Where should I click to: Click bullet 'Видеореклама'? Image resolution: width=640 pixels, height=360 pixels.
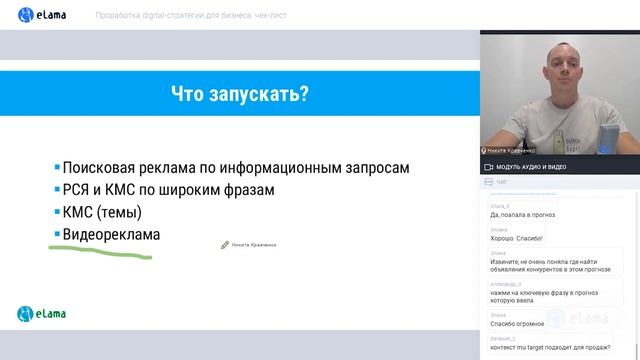[111, 235]
